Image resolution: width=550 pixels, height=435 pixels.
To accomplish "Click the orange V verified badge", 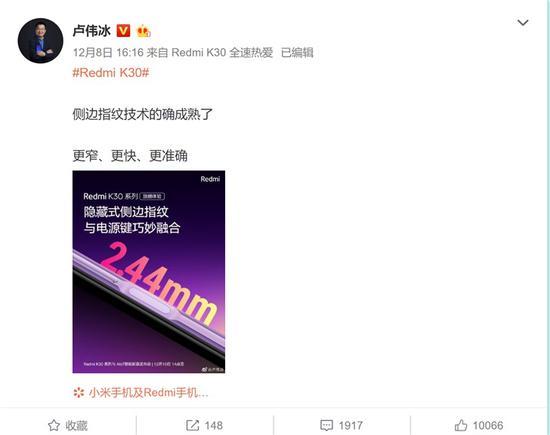I will click(123, 31).
